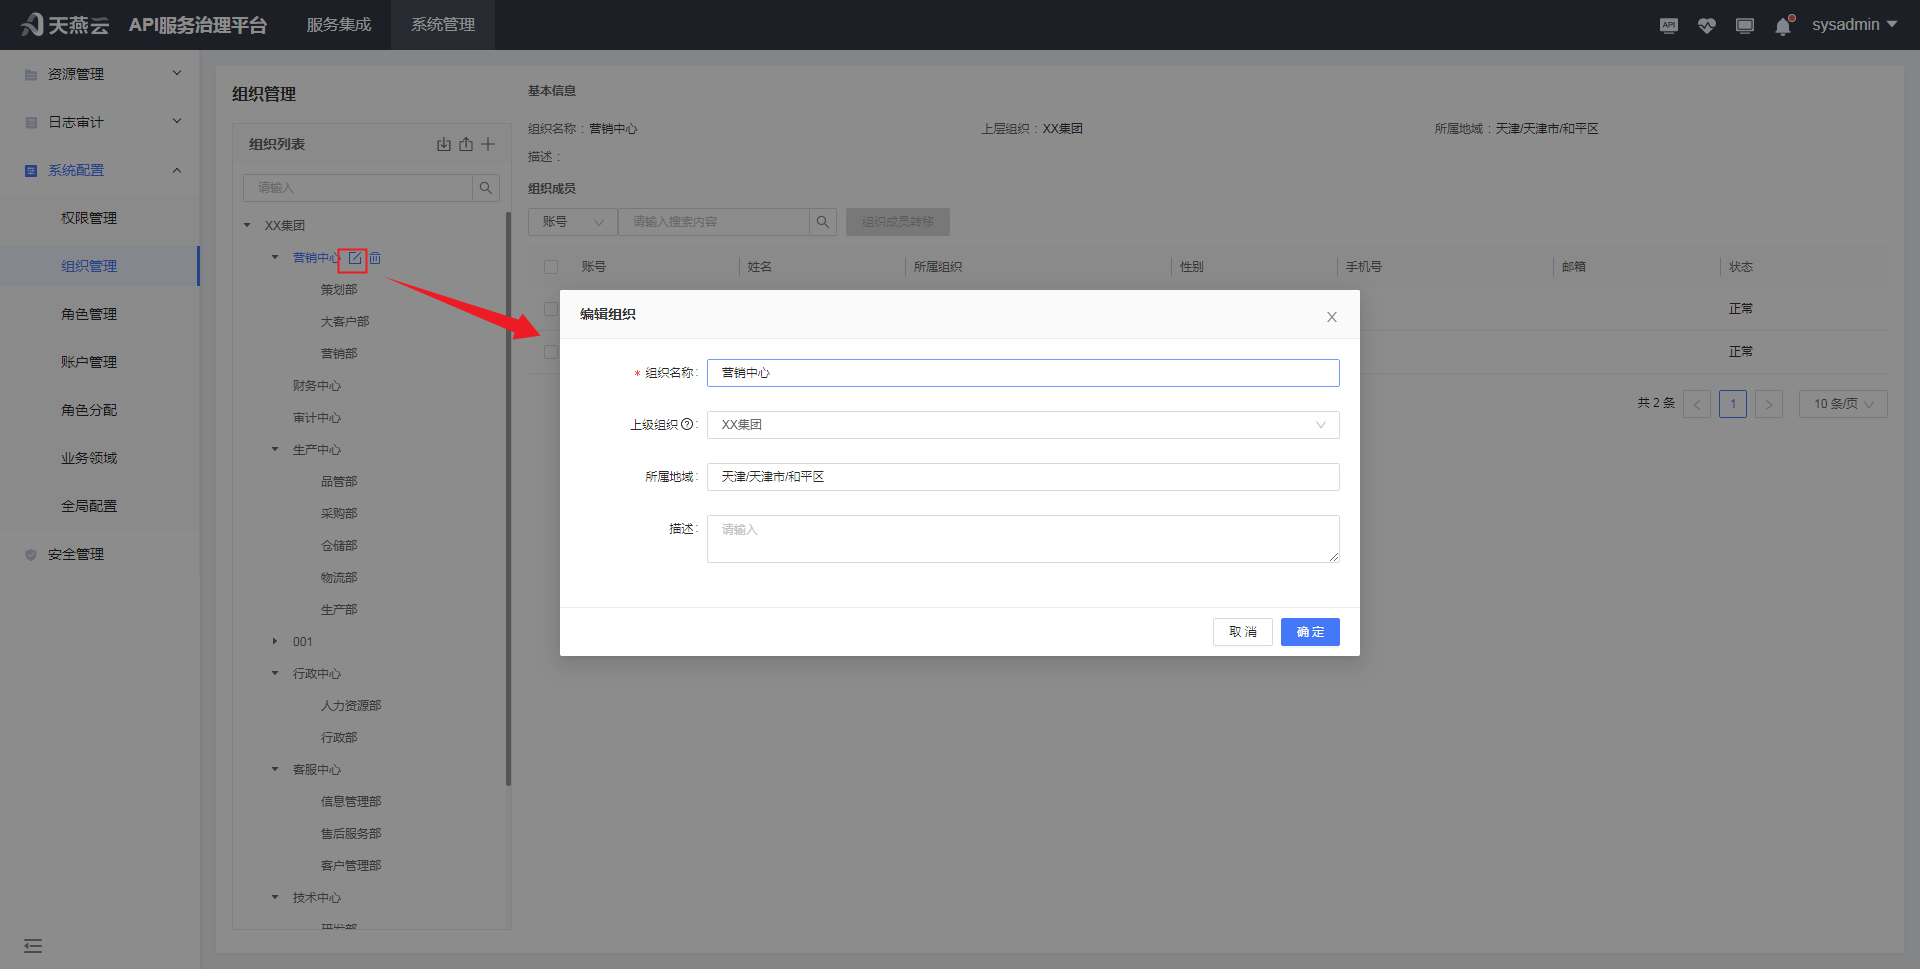This screenshot has height=969, width=1920.
Task: Open the sysadmin user dropdown
Action: (1853, 25)
